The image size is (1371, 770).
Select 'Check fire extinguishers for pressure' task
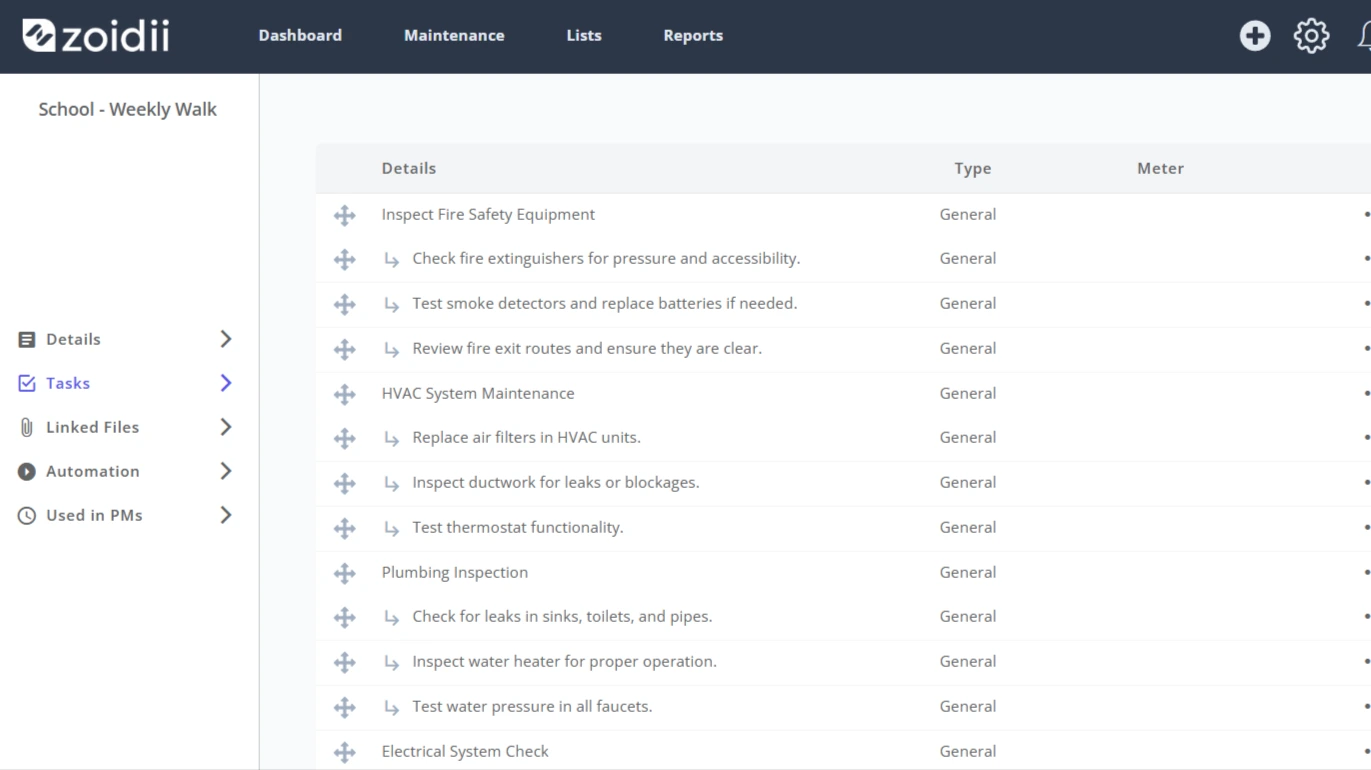(606, 258)
